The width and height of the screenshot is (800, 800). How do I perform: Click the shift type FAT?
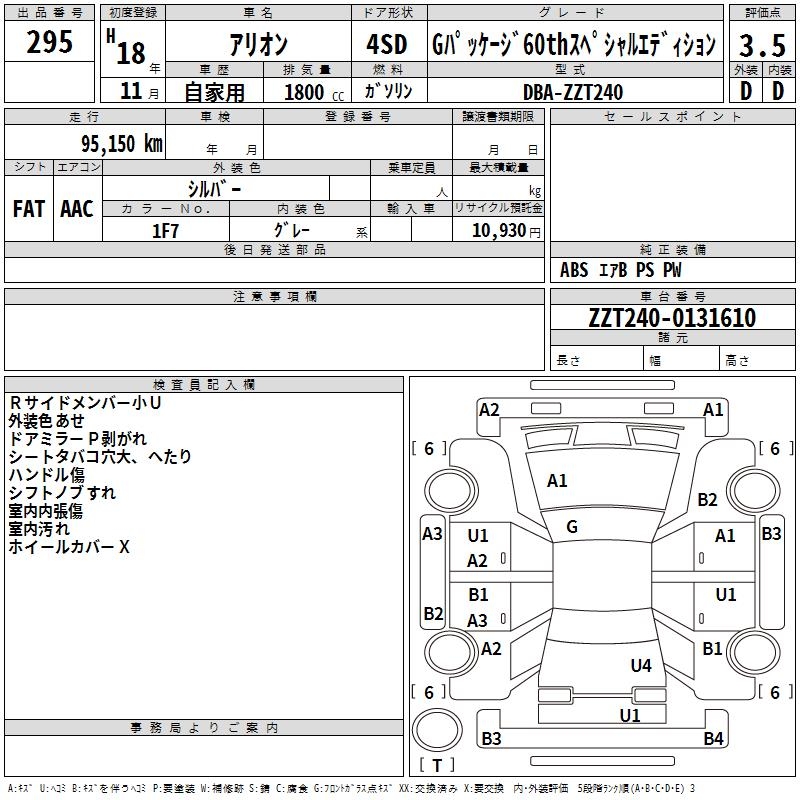click(29, 209)
